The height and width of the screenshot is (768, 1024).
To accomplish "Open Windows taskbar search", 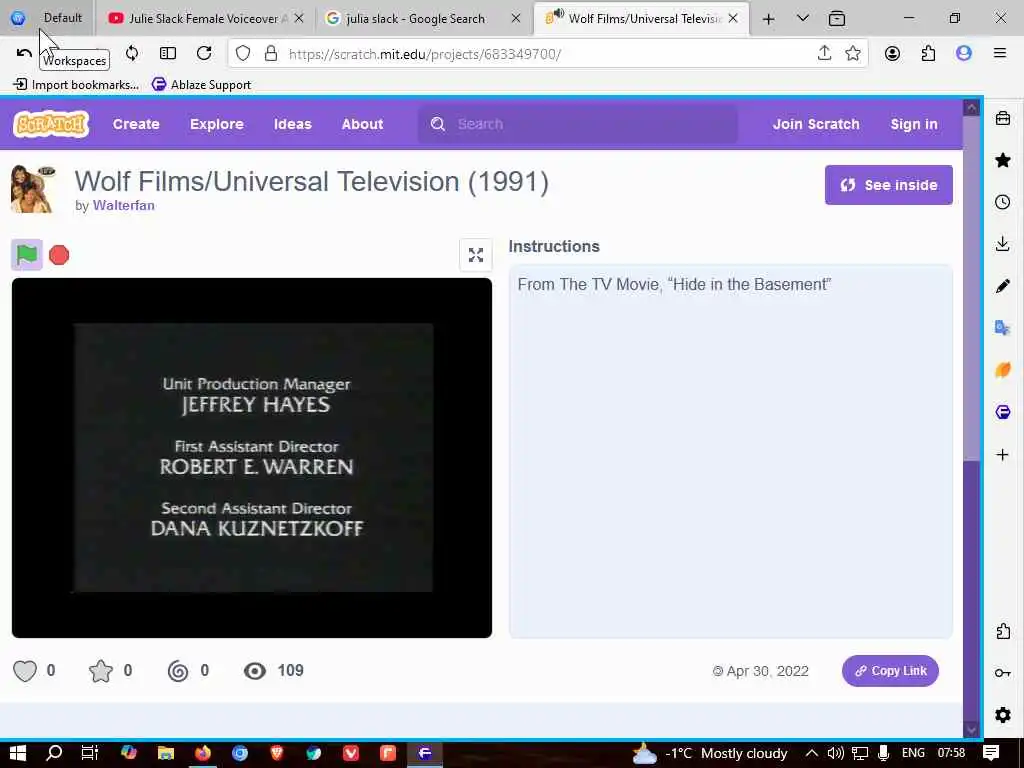I will coord(54,753).
